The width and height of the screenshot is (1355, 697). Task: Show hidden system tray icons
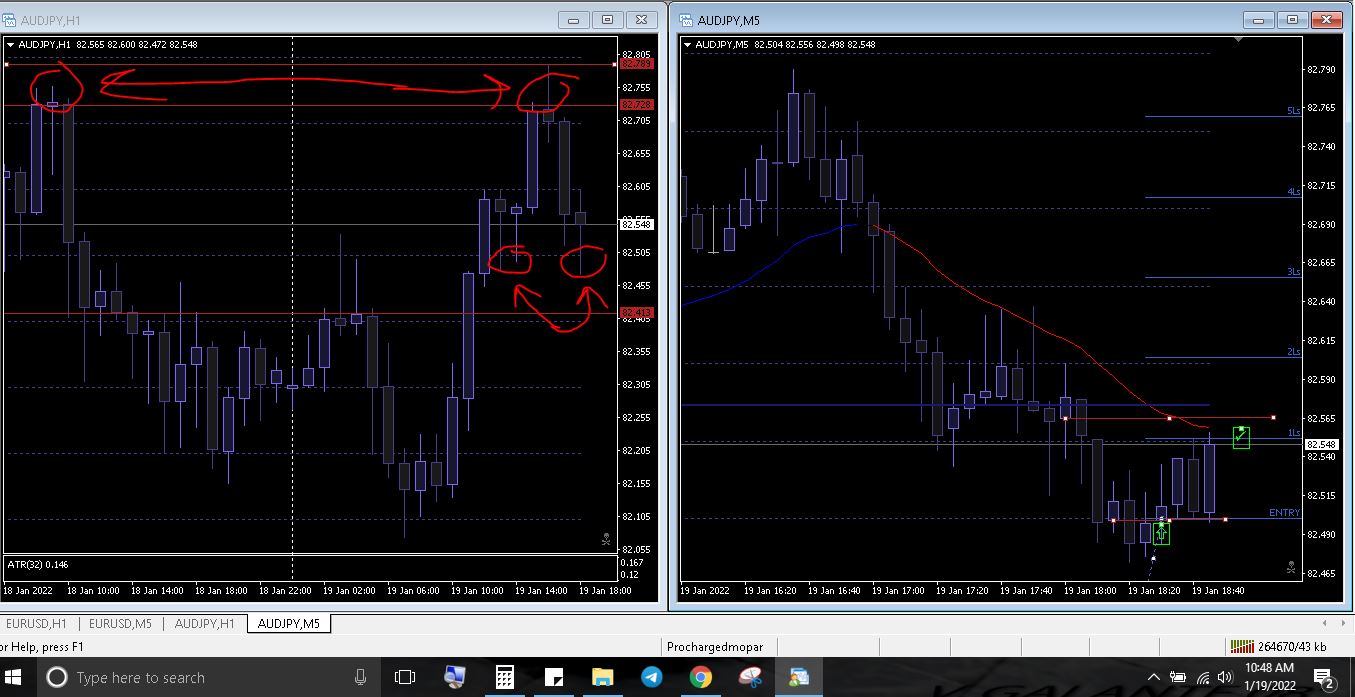pos(1154,677)
